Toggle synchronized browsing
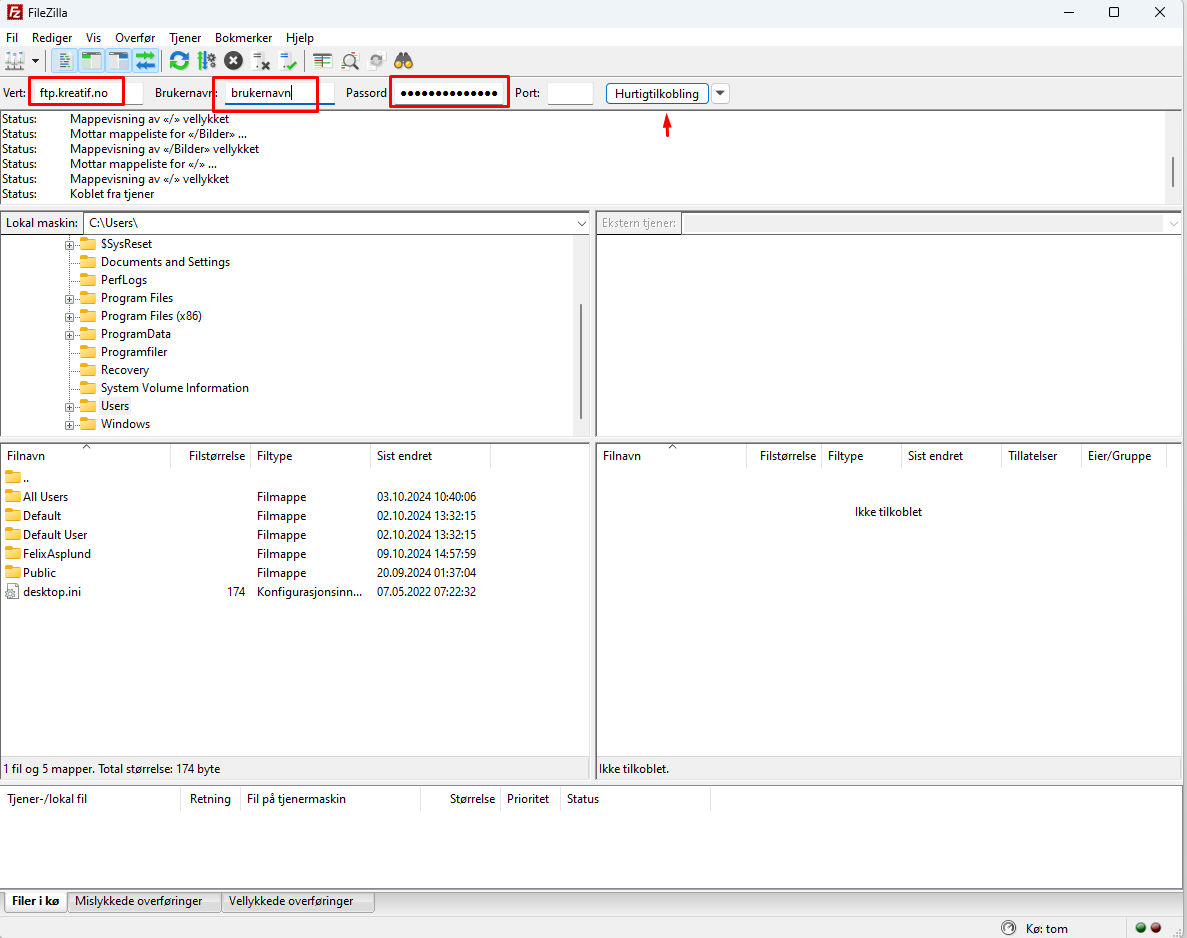The height and width of the screenshot is (938, 1187). pos(376,61)
